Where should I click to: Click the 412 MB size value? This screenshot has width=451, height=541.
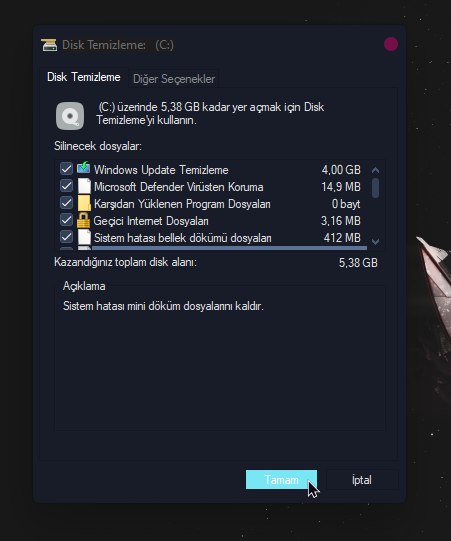tap(342, 238)
